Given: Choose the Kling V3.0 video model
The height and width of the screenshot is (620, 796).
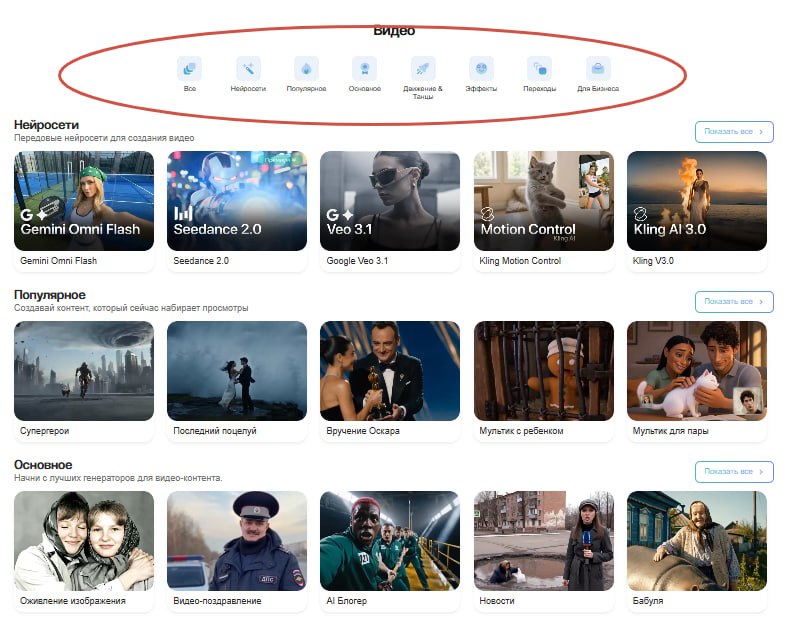Looking at the screenshot, I should [697, 211].
